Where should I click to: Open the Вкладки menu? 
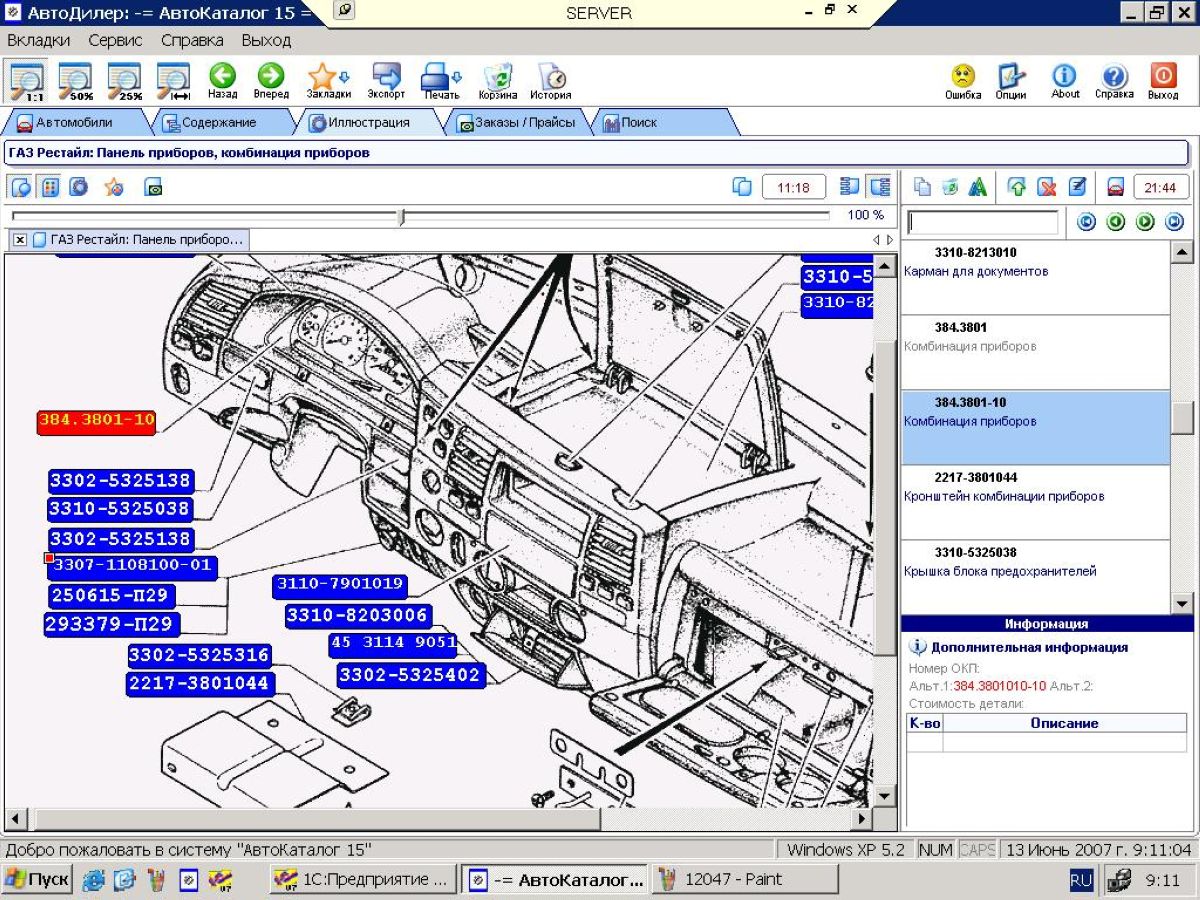pyautogui.click(x=39, y=41)
